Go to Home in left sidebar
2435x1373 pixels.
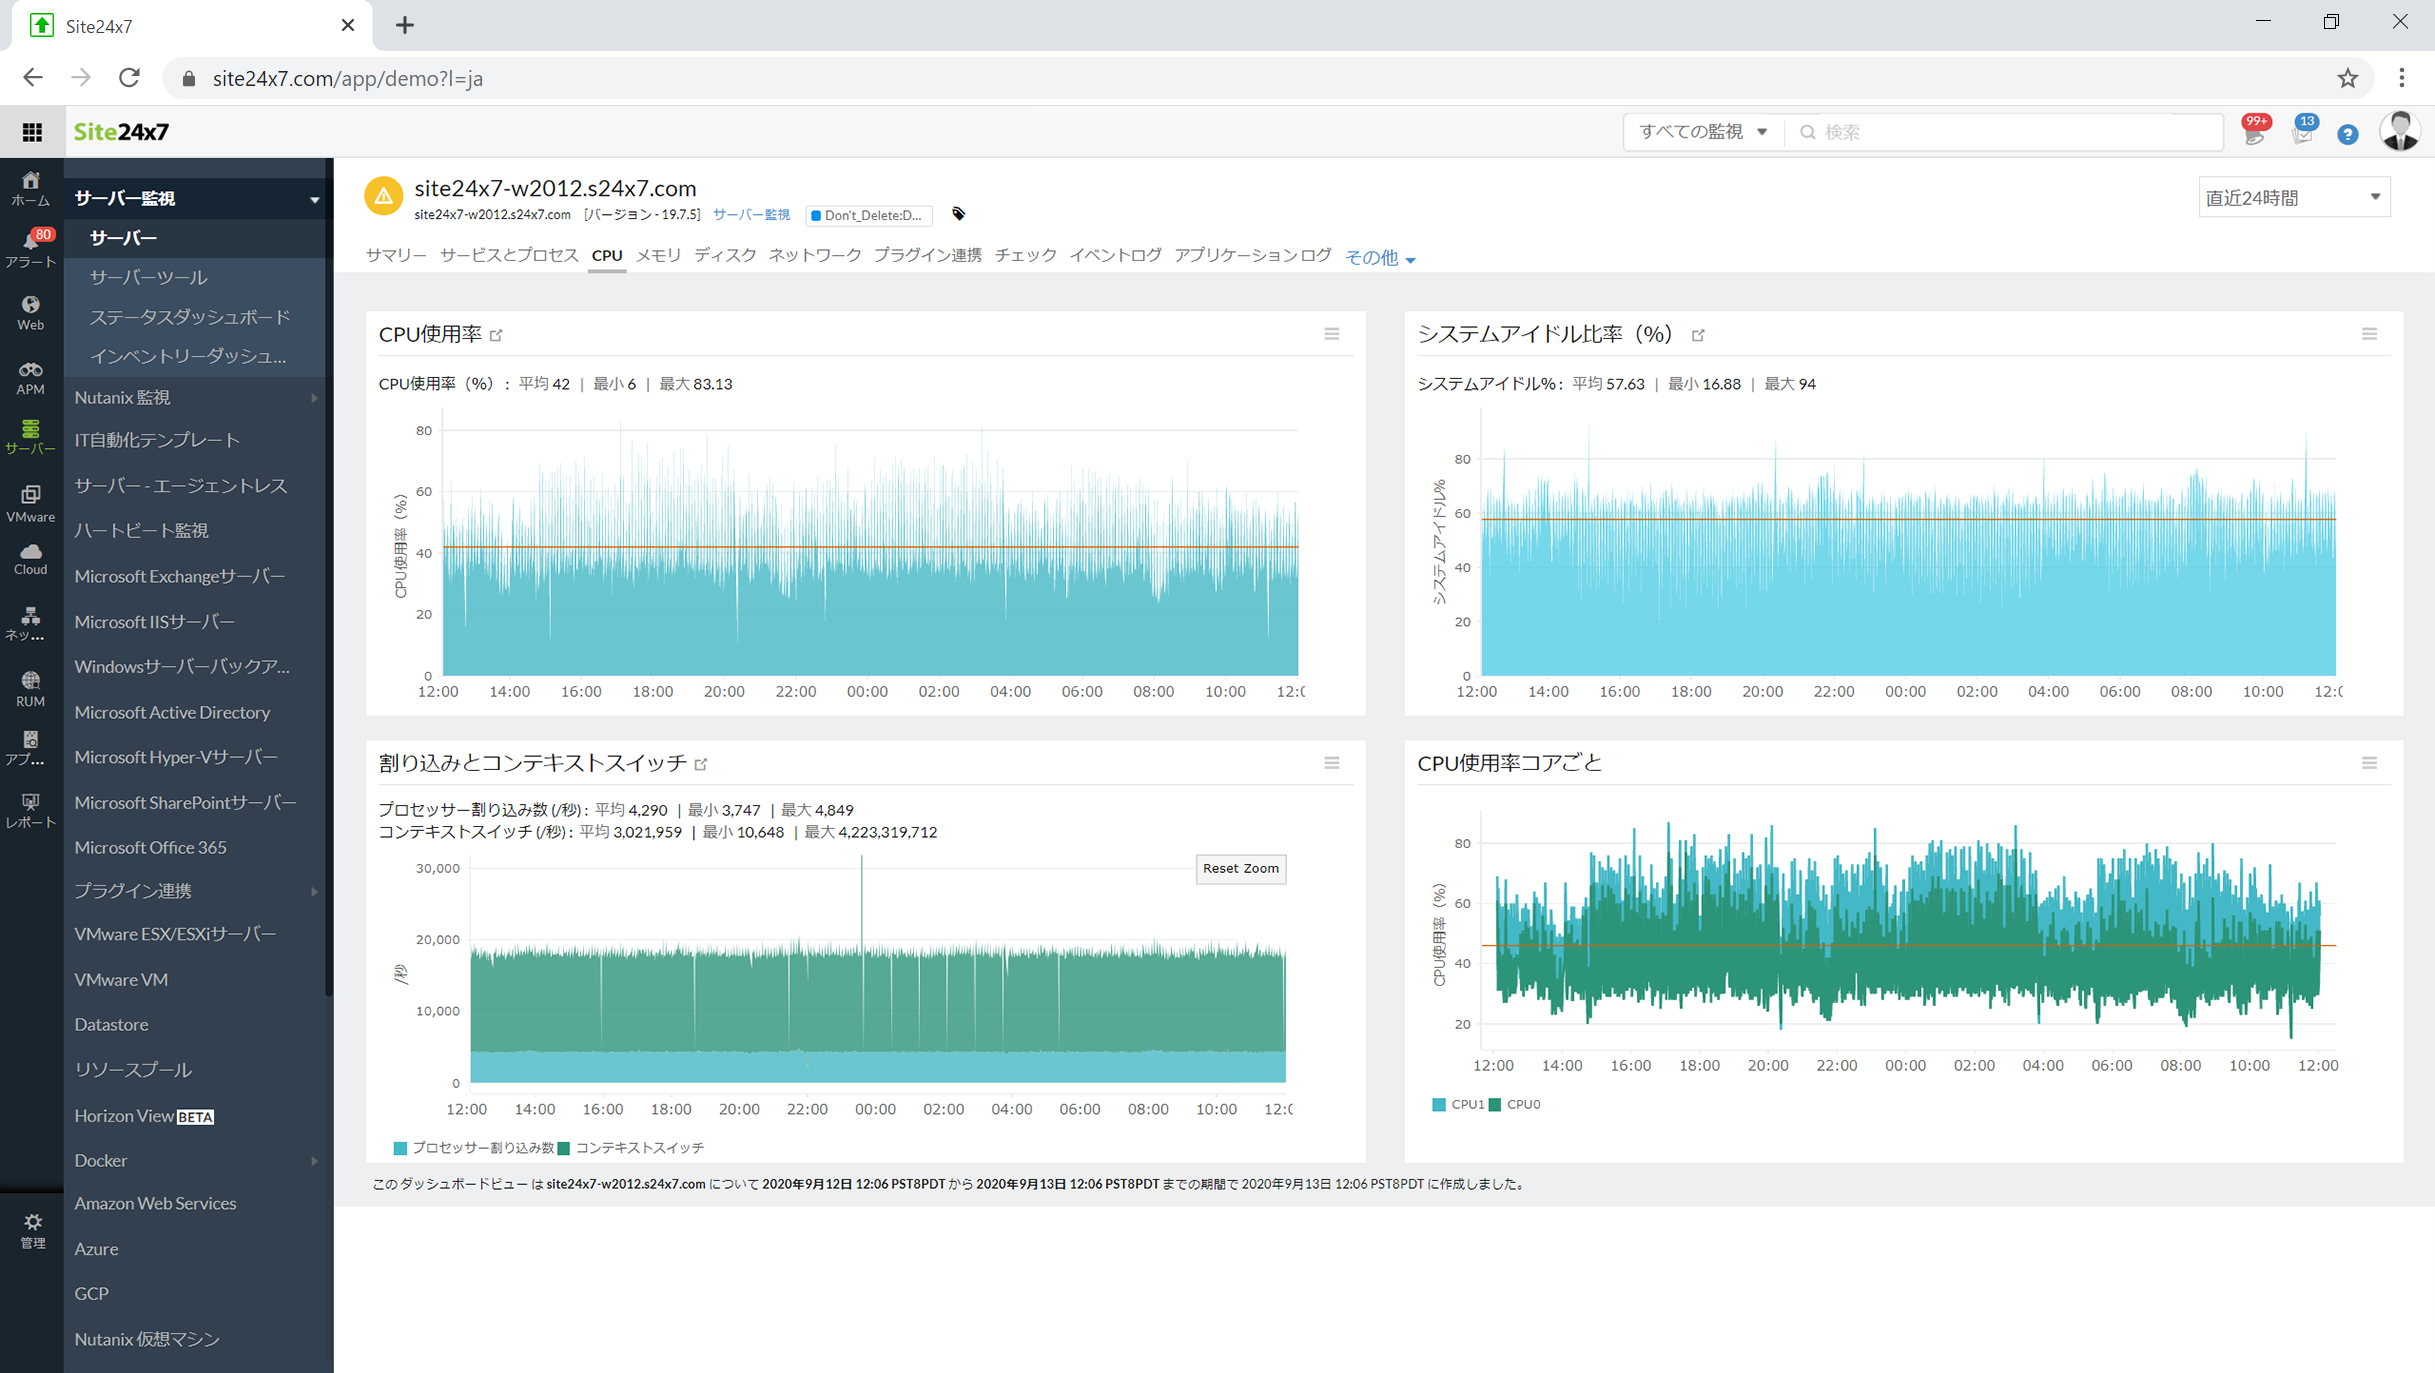(x=31, y=188)
